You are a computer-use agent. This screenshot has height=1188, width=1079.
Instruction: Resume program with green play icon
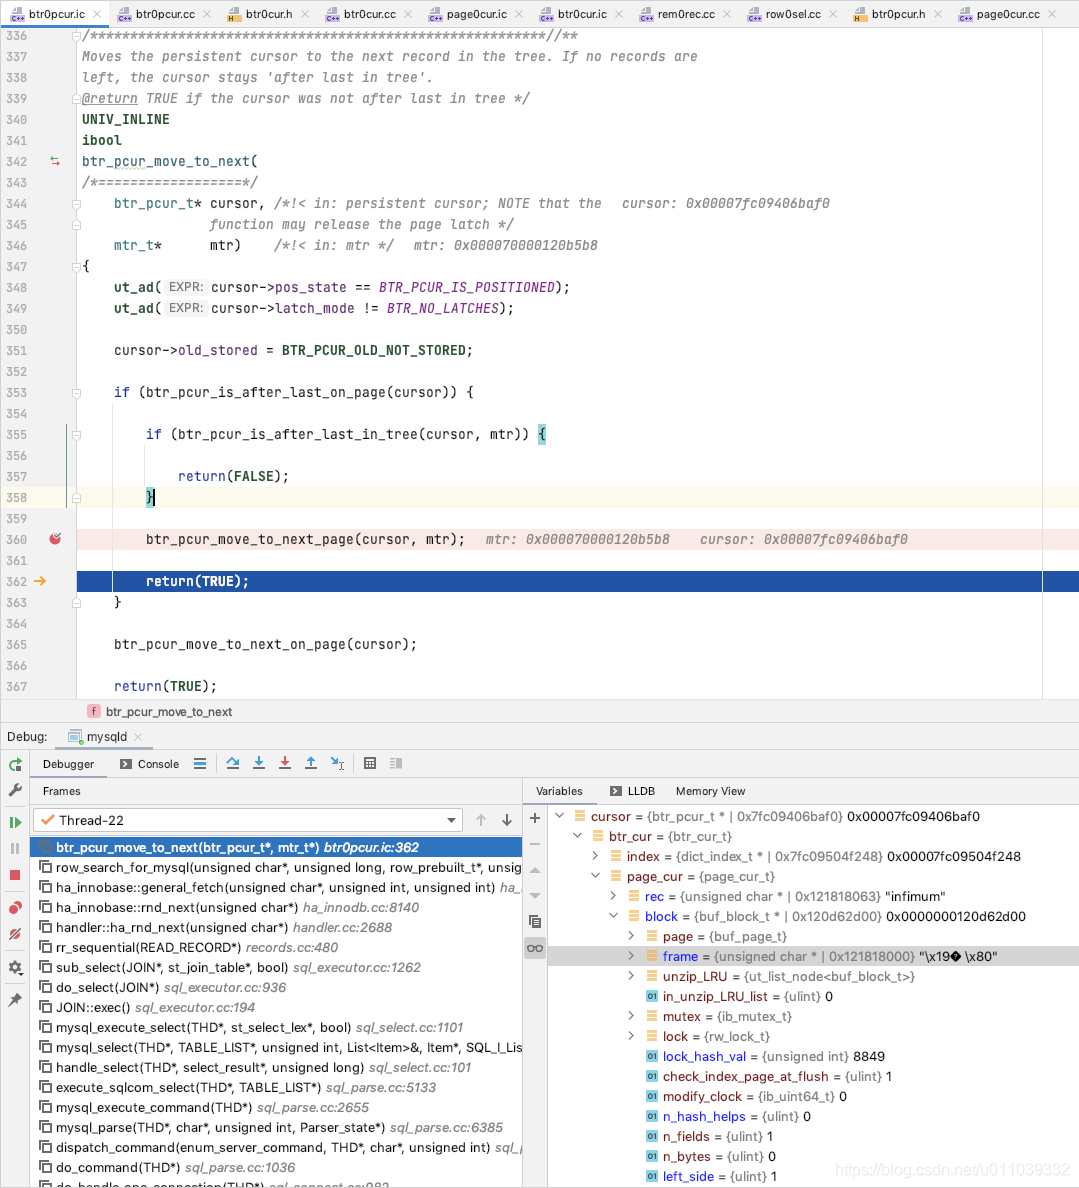pyautogui.click(x=15, y=822)
